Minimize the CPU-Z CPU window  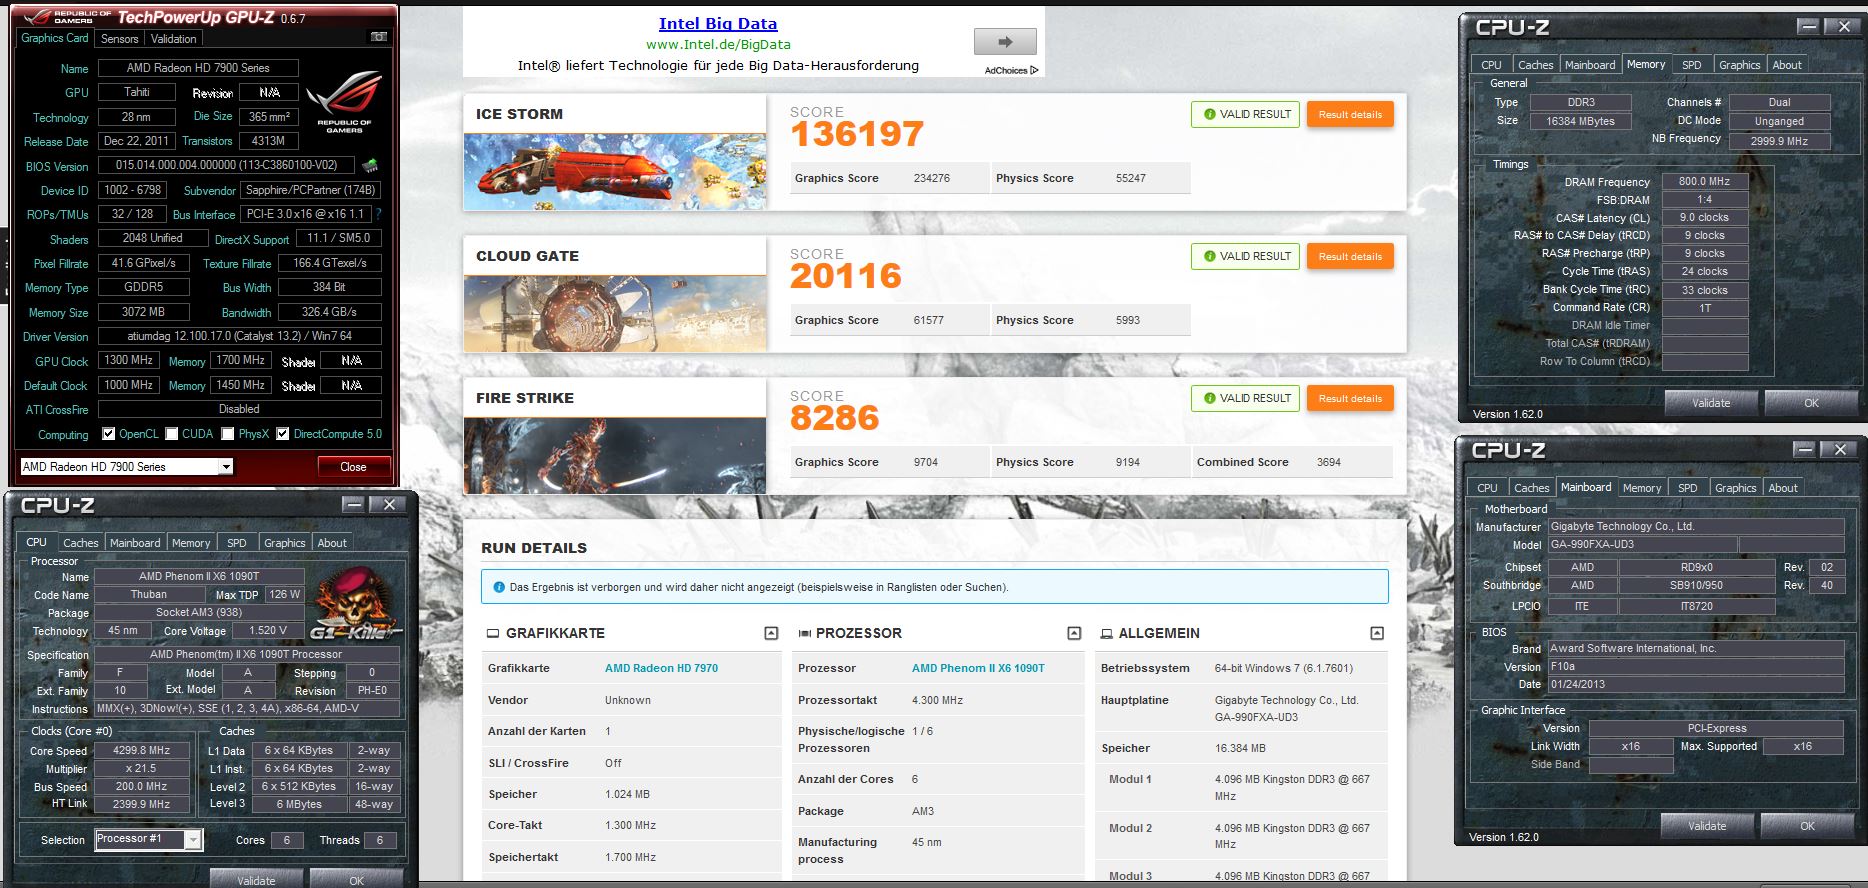coord(353,505)
